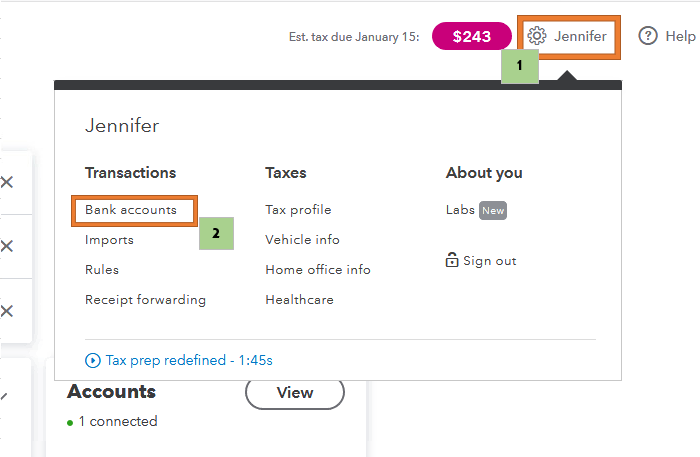Click the middle X icon on left edge
Screen dimensions: 700x457
(7, 246)
